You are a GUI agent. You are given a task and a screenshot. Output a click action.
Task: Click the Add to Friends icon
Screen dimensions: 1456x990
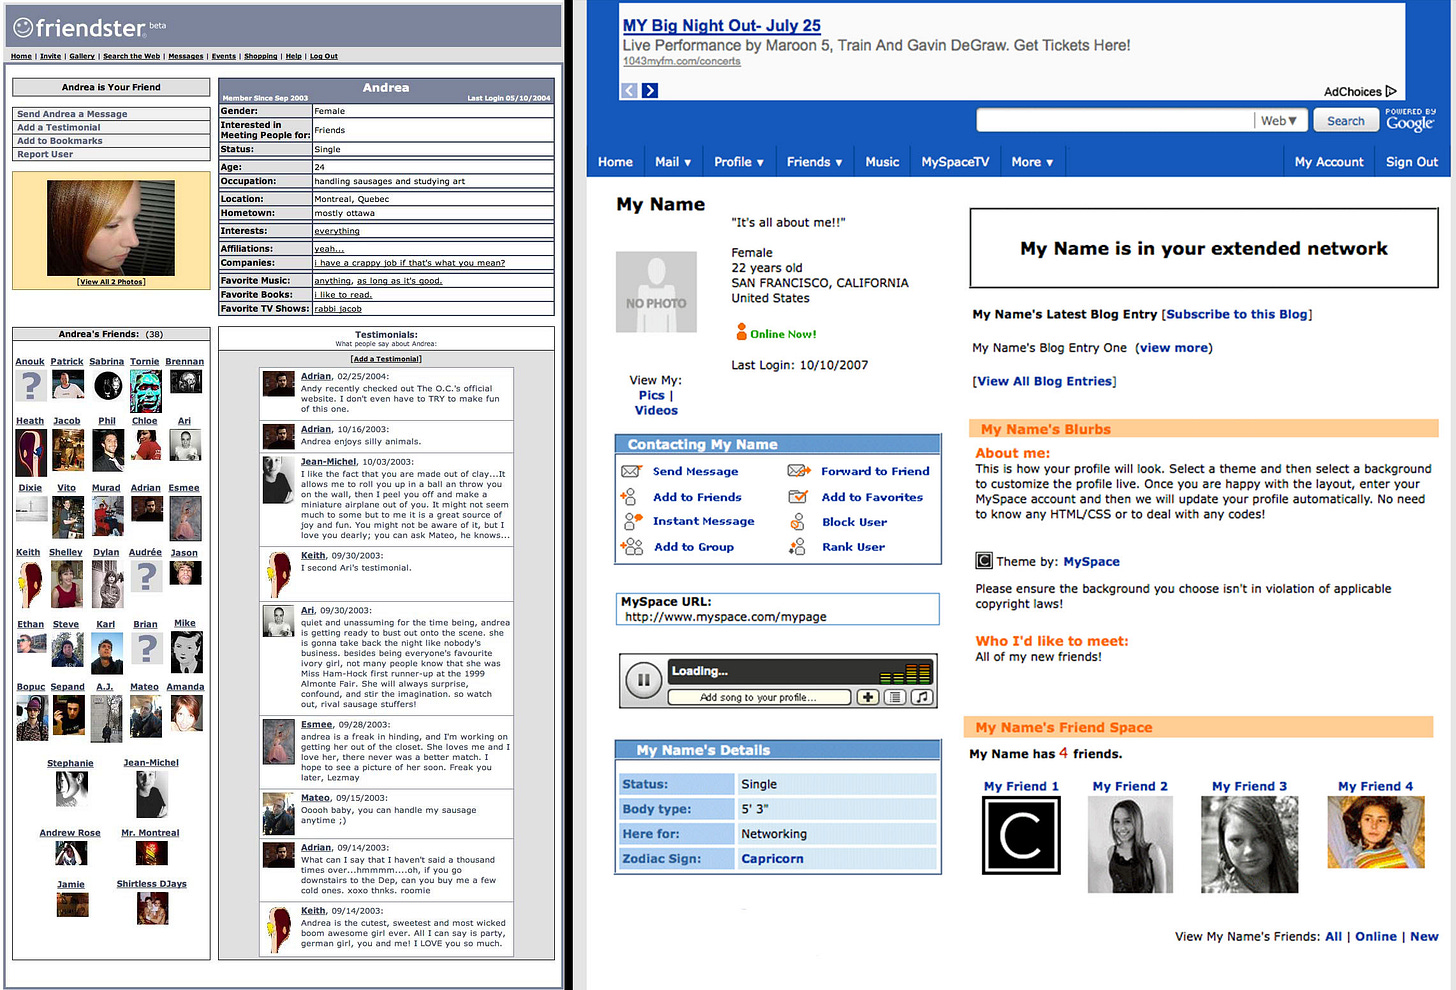click(x=629, y=496)
